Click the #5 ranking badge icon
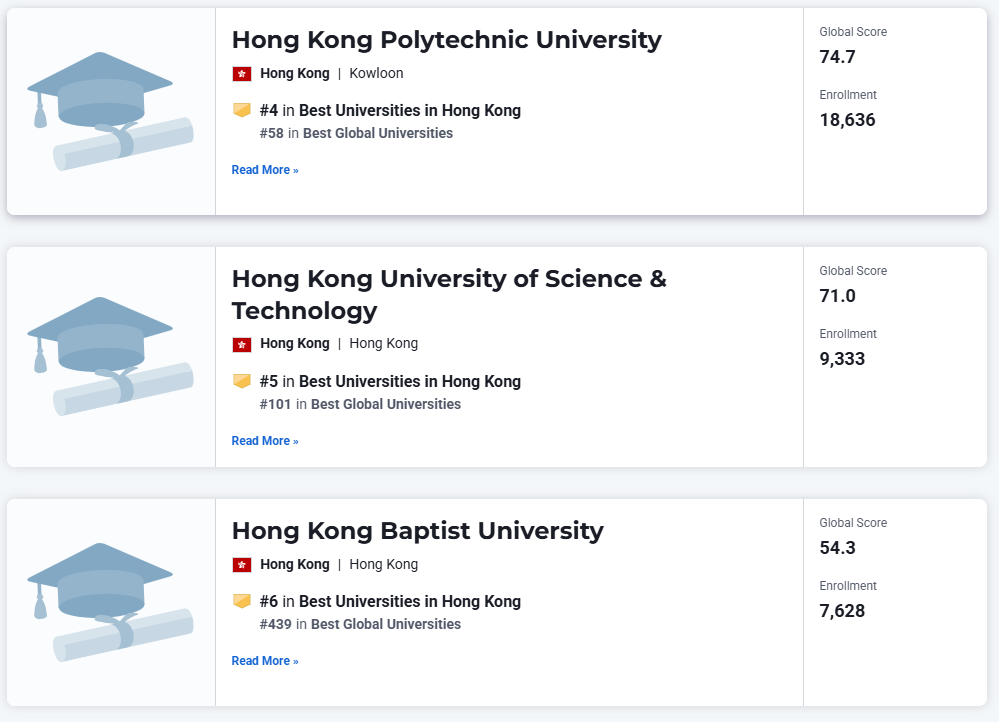 click(242, 381)
